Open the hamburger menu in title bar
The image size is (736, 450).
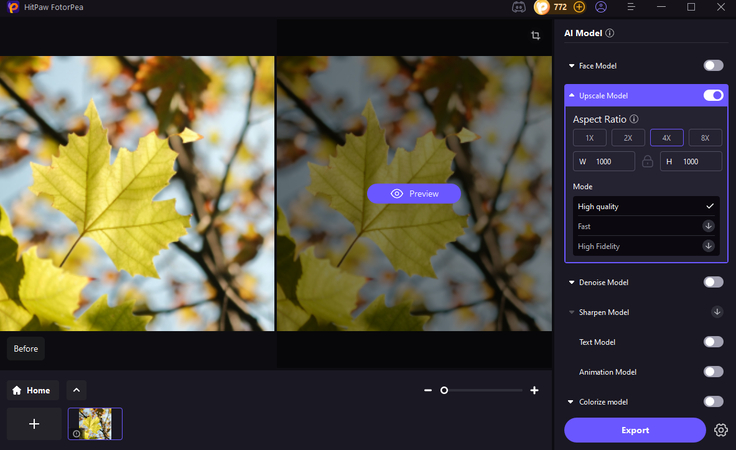pos(633,7)
